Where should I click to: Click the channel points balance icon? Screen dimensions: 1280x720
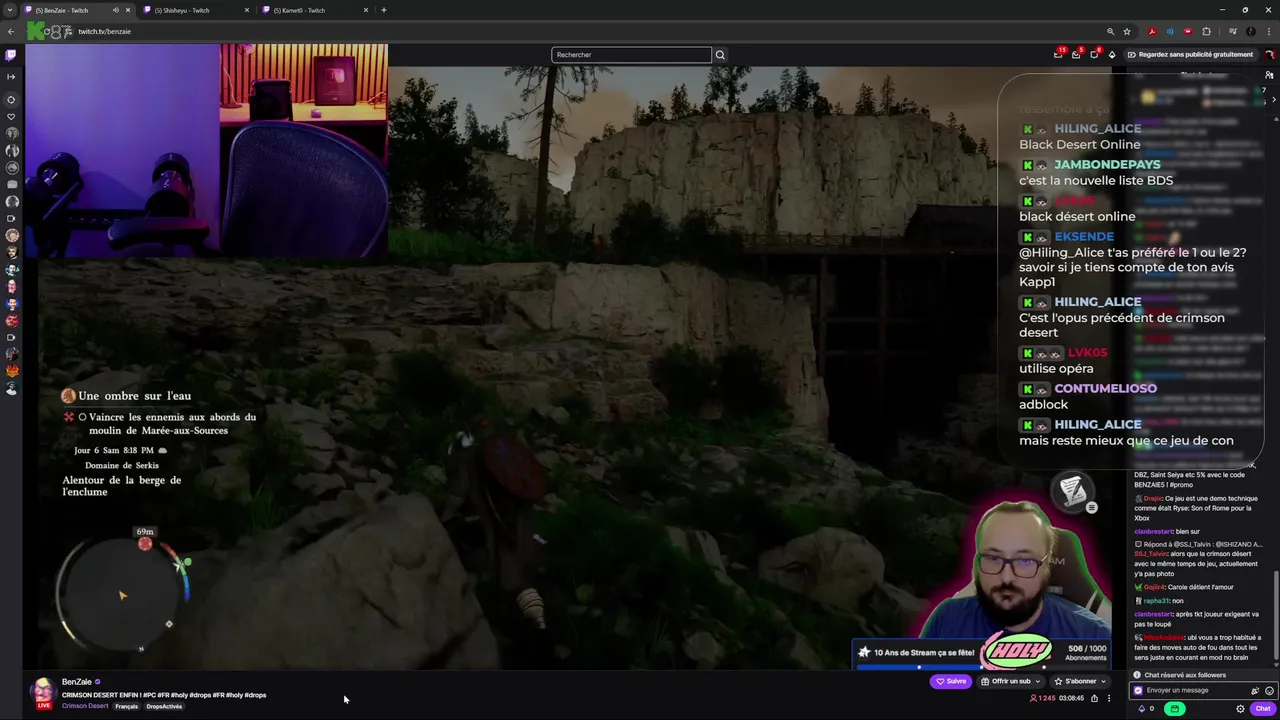[x=1142, y=709]
